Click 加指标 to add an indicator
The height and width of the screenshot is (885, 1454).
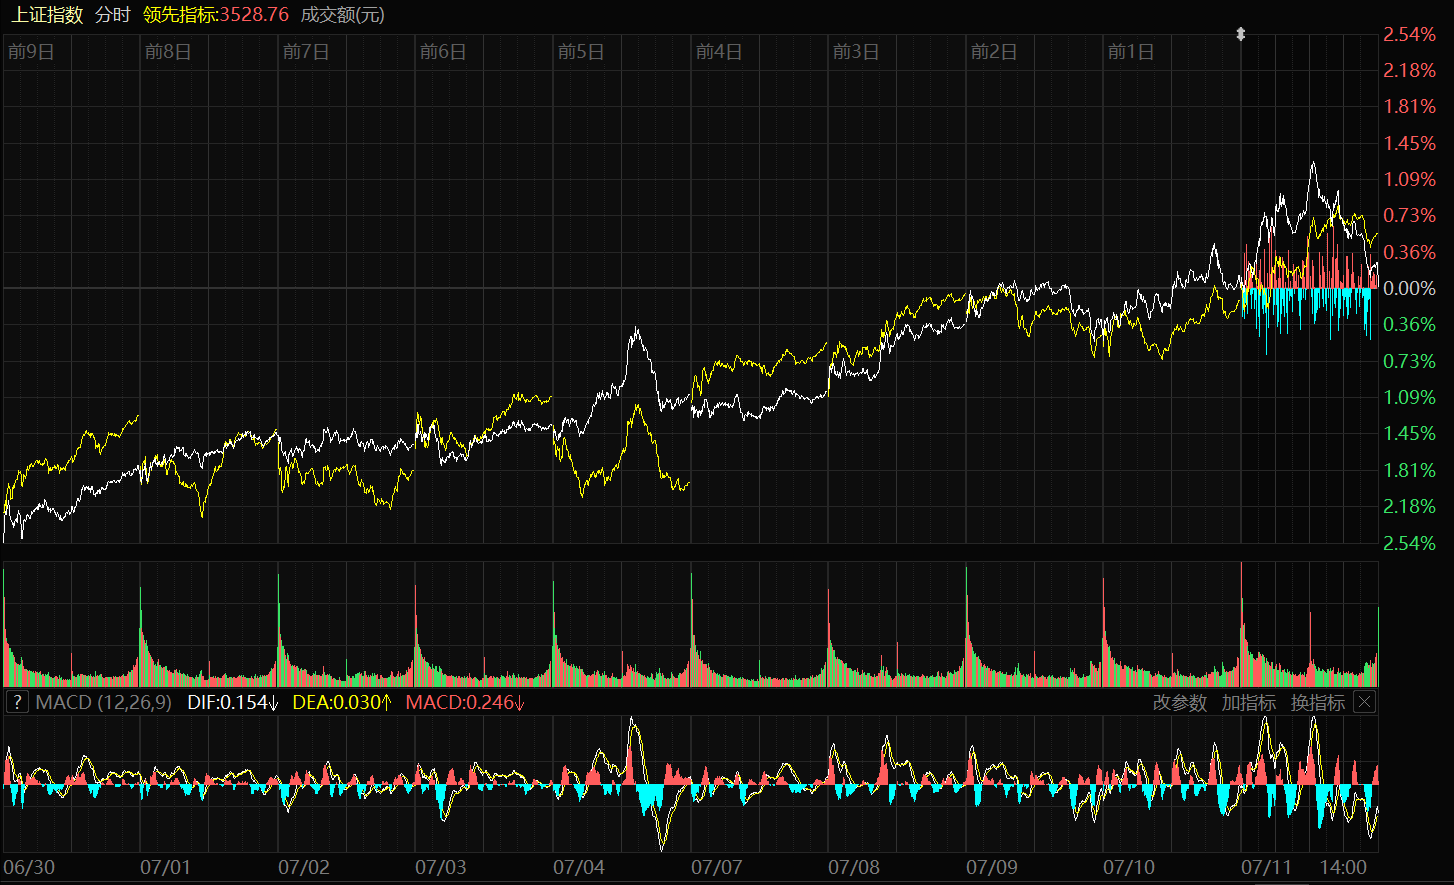pos(1248,703)
